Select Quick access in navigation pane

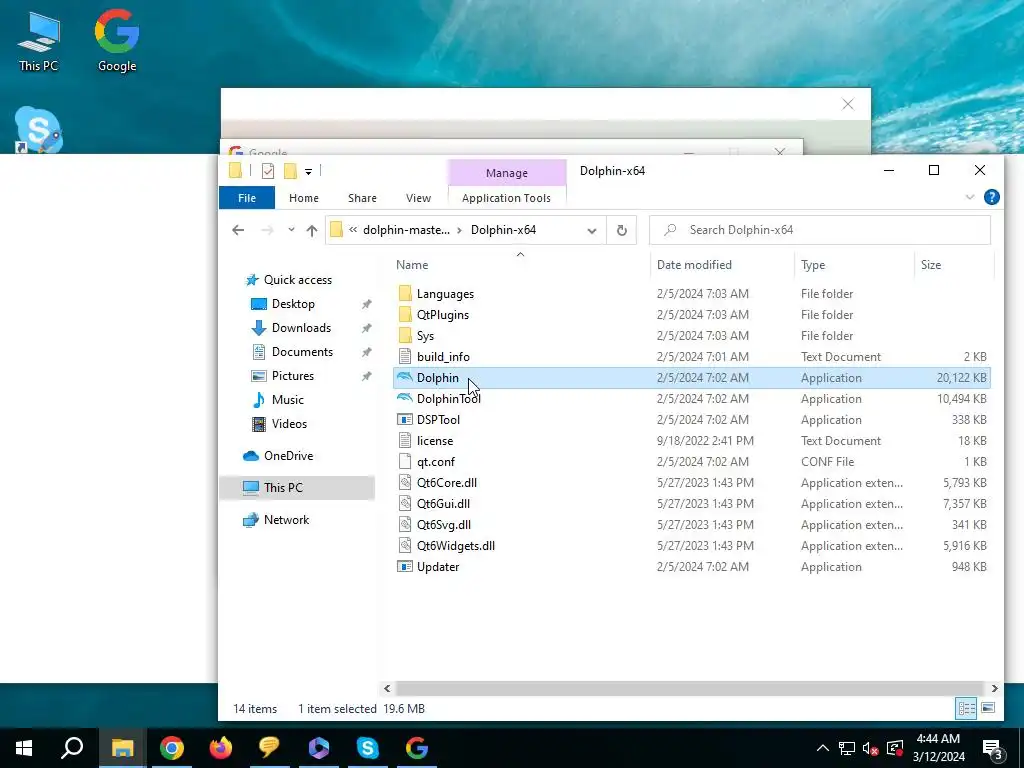pyautogui.click(x=298, y=280)
